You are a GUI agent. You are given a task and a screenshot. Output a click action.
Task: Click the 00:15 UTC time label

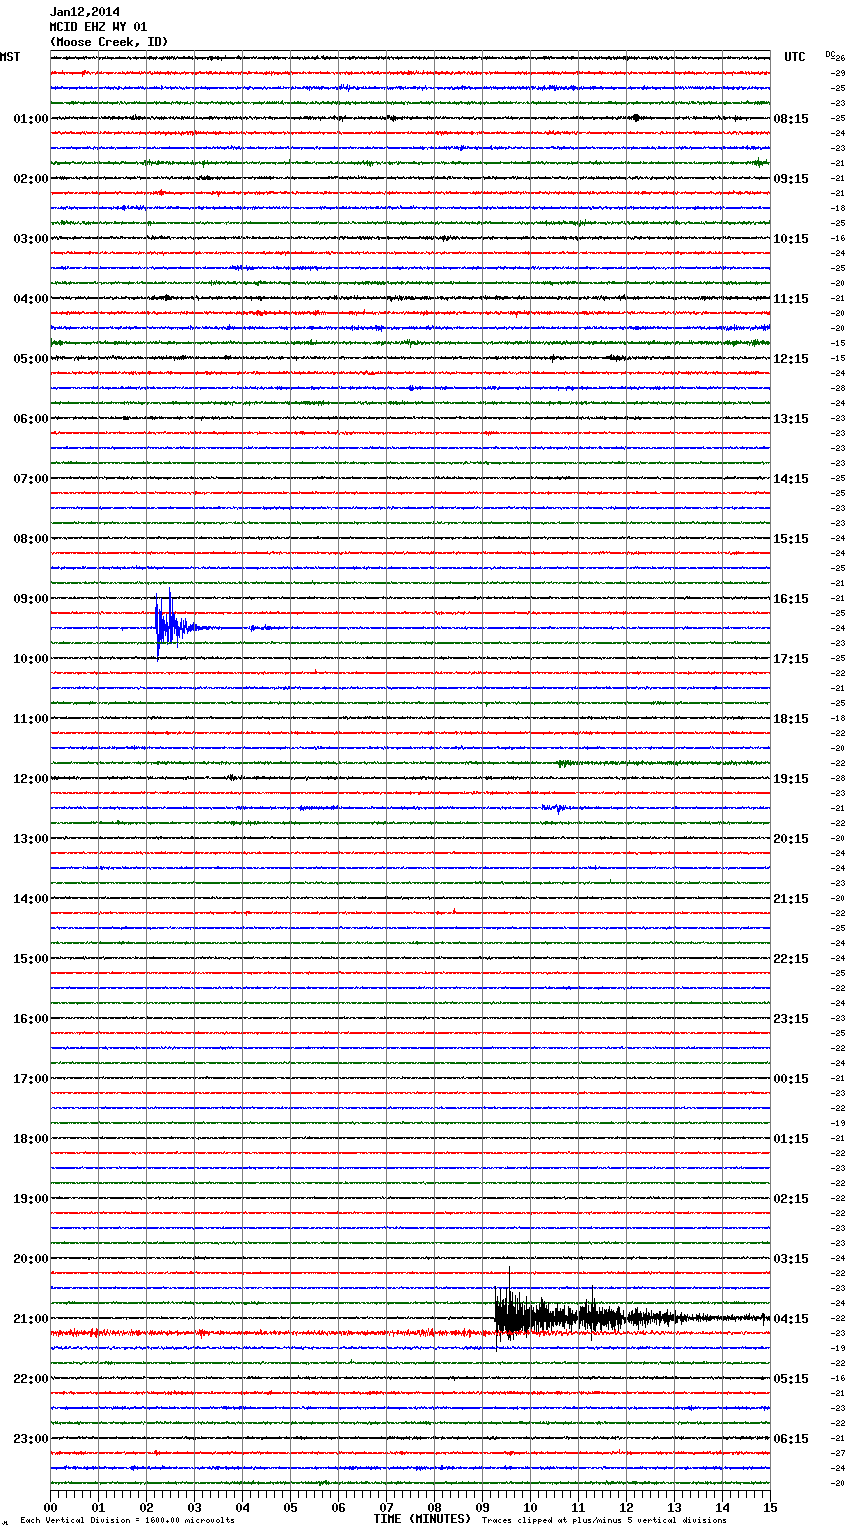point(791,1079)
